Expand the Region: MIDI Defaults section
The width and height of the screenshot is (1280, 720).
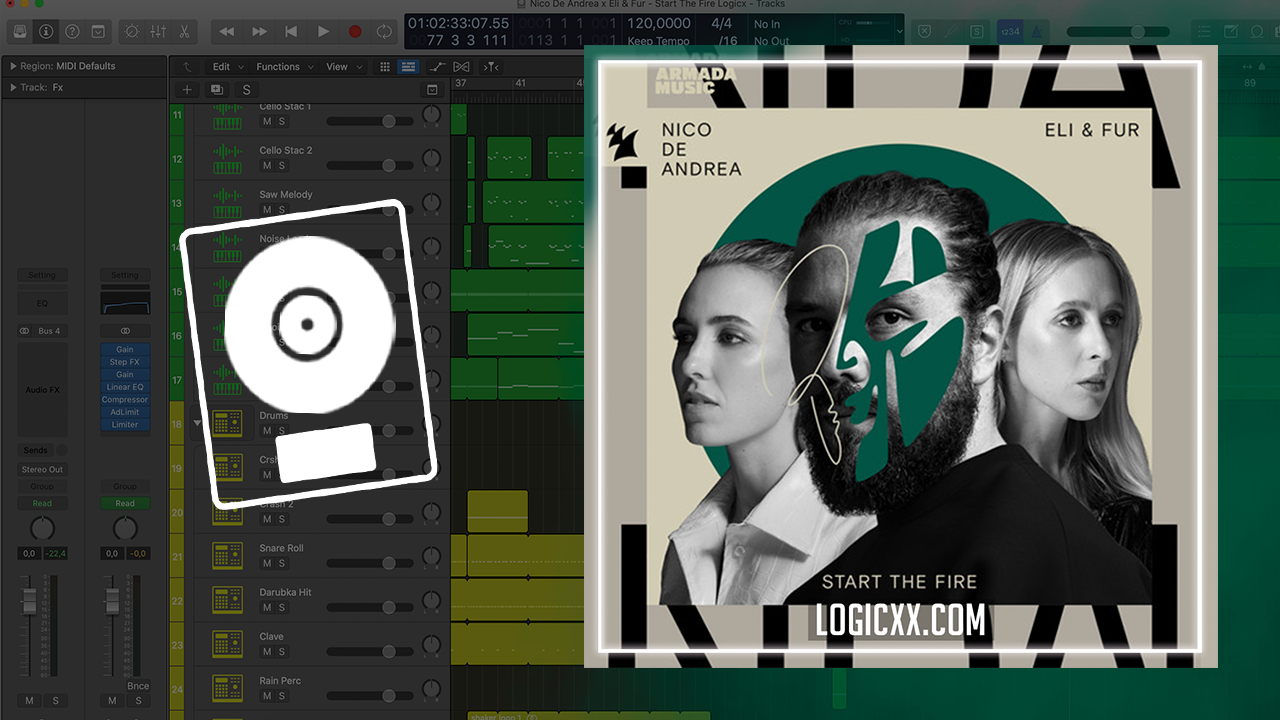pyautogui.click(x=13, y=66)
